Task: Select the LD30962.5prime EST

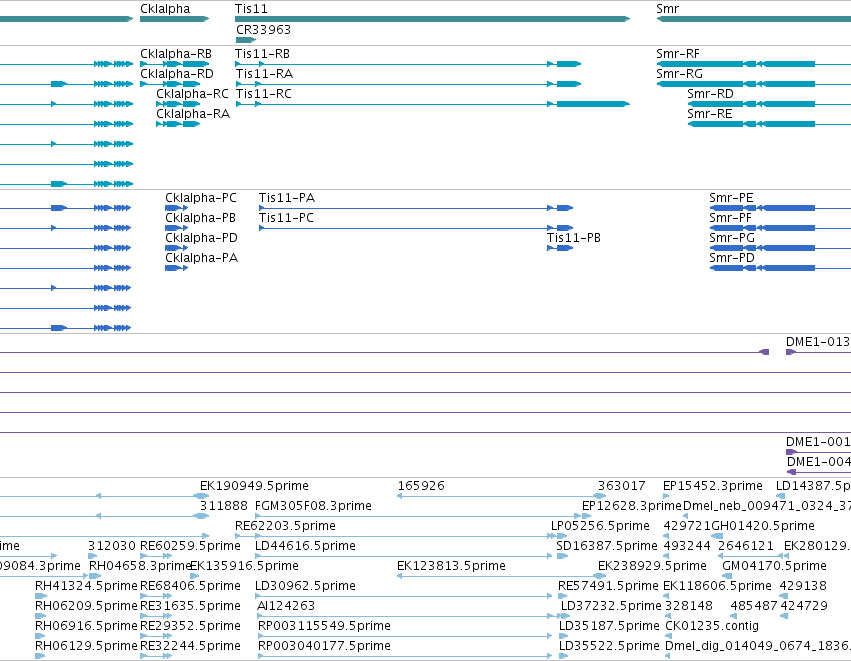Action: (305, 586)
